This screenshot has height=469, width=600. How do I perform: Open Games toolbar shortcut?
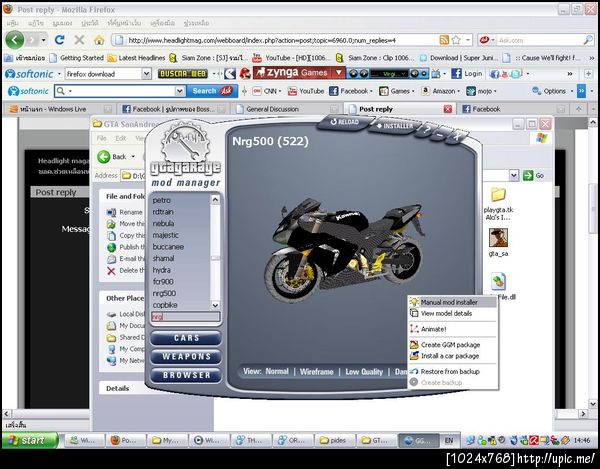tap(397, 91)
